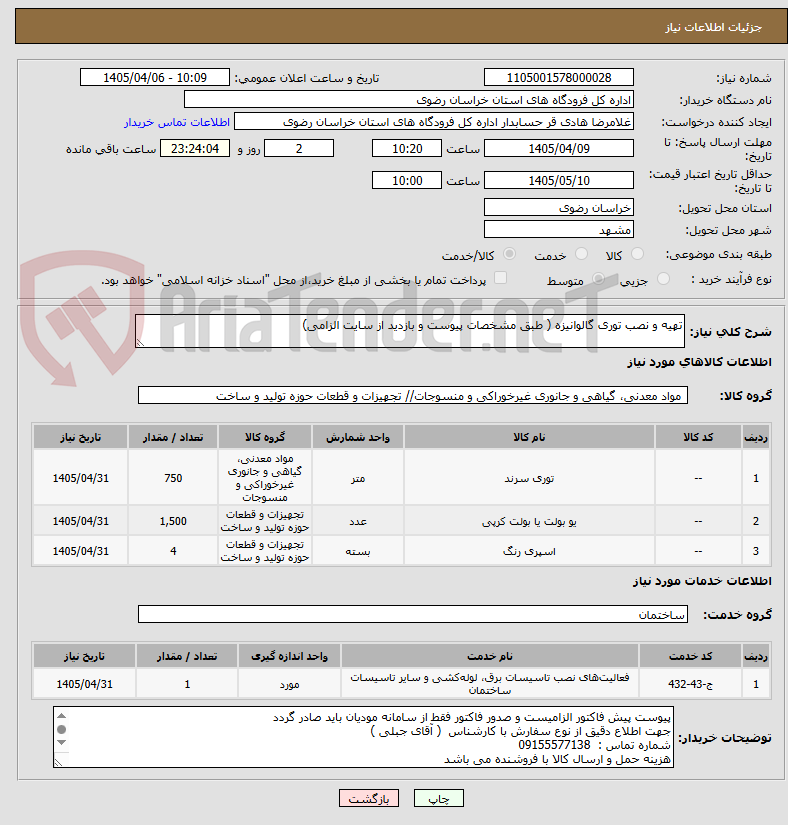Click the price validity date 1405/05/10
Image resolution: width=788 pixels, height=825 pixels.
pos(559,180)
